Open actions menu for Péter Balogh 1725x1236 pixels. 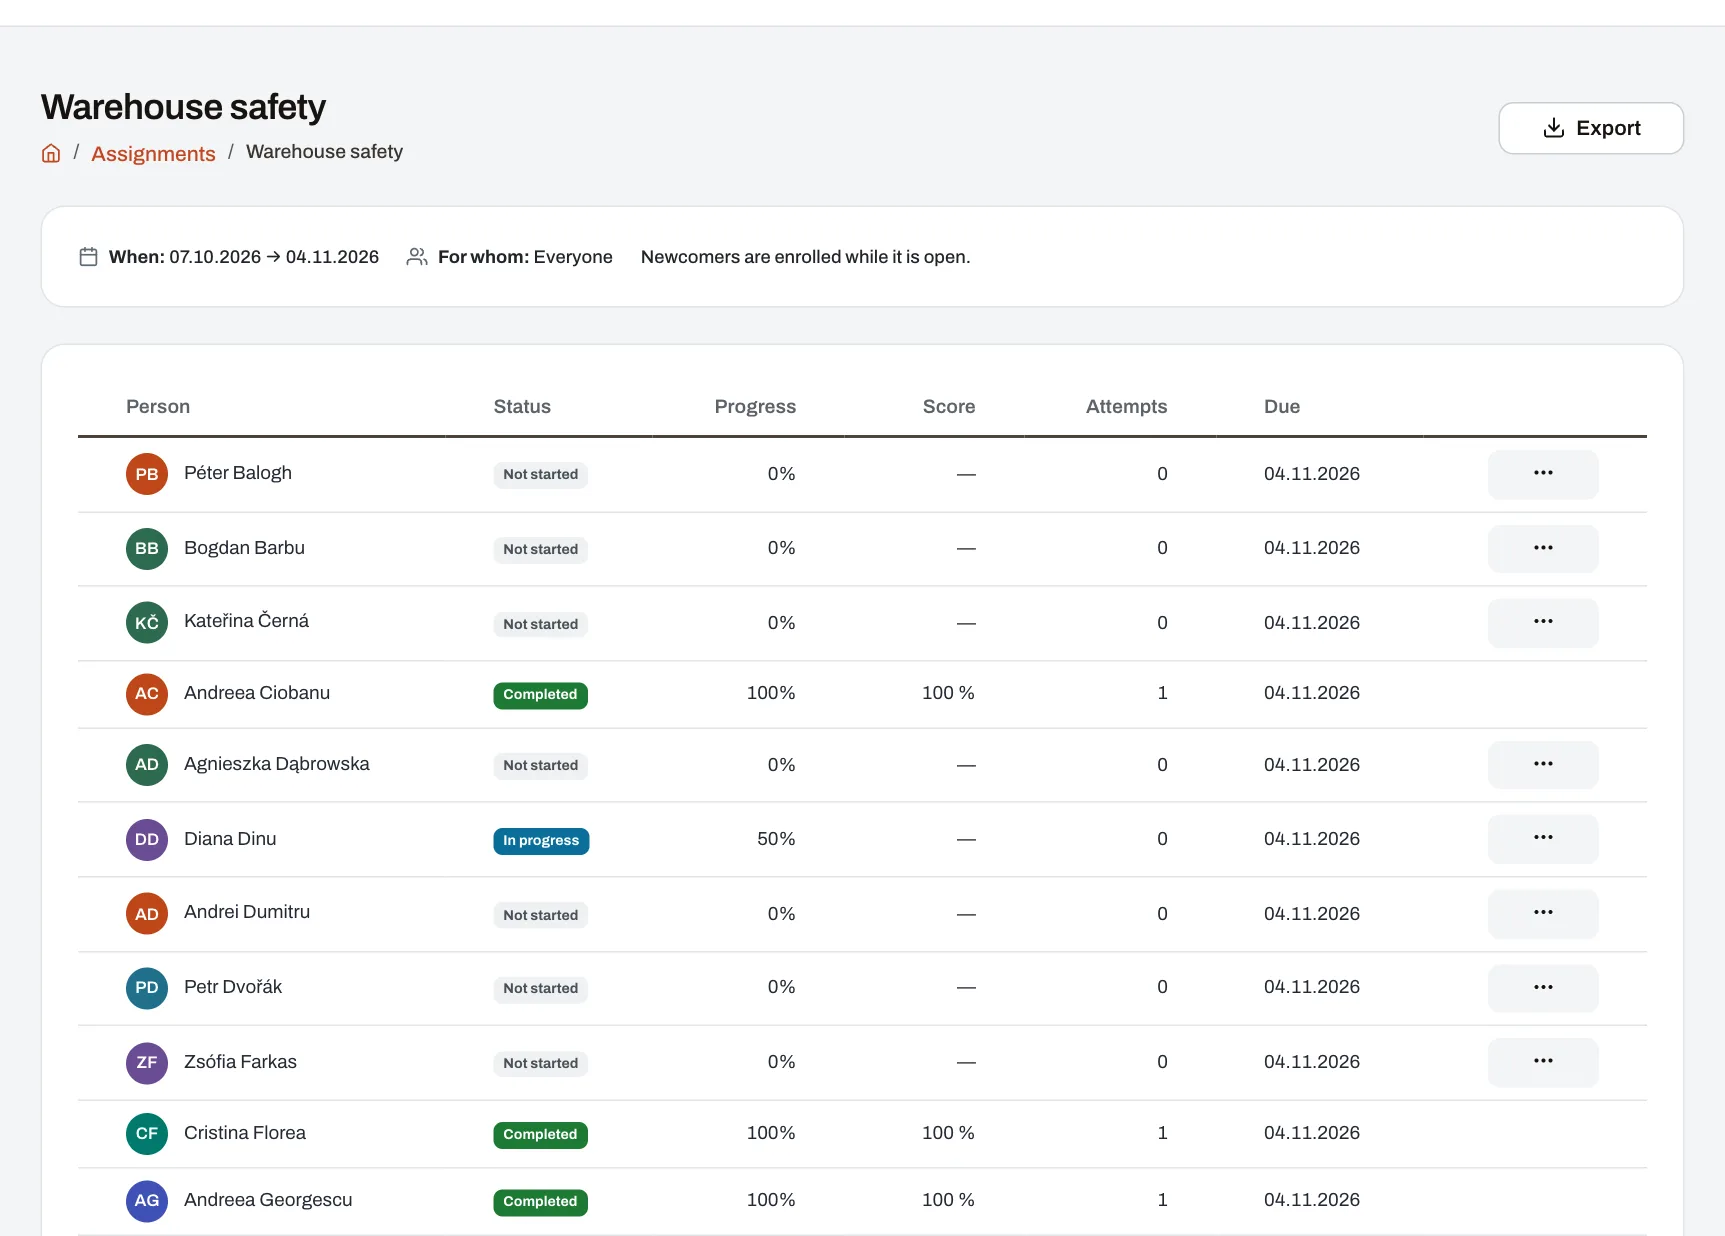[x=1542, y=474]
